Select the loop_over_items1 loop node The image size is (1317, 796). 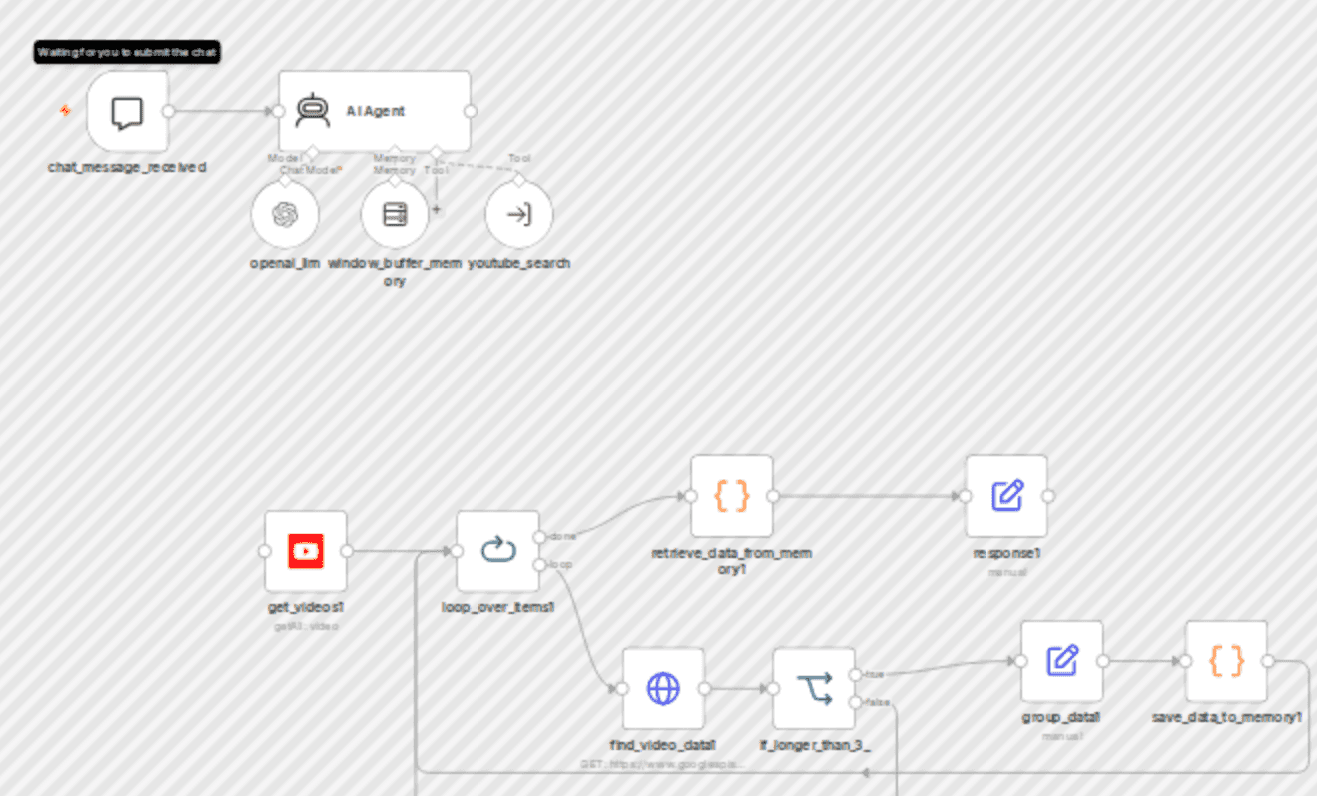498,551
